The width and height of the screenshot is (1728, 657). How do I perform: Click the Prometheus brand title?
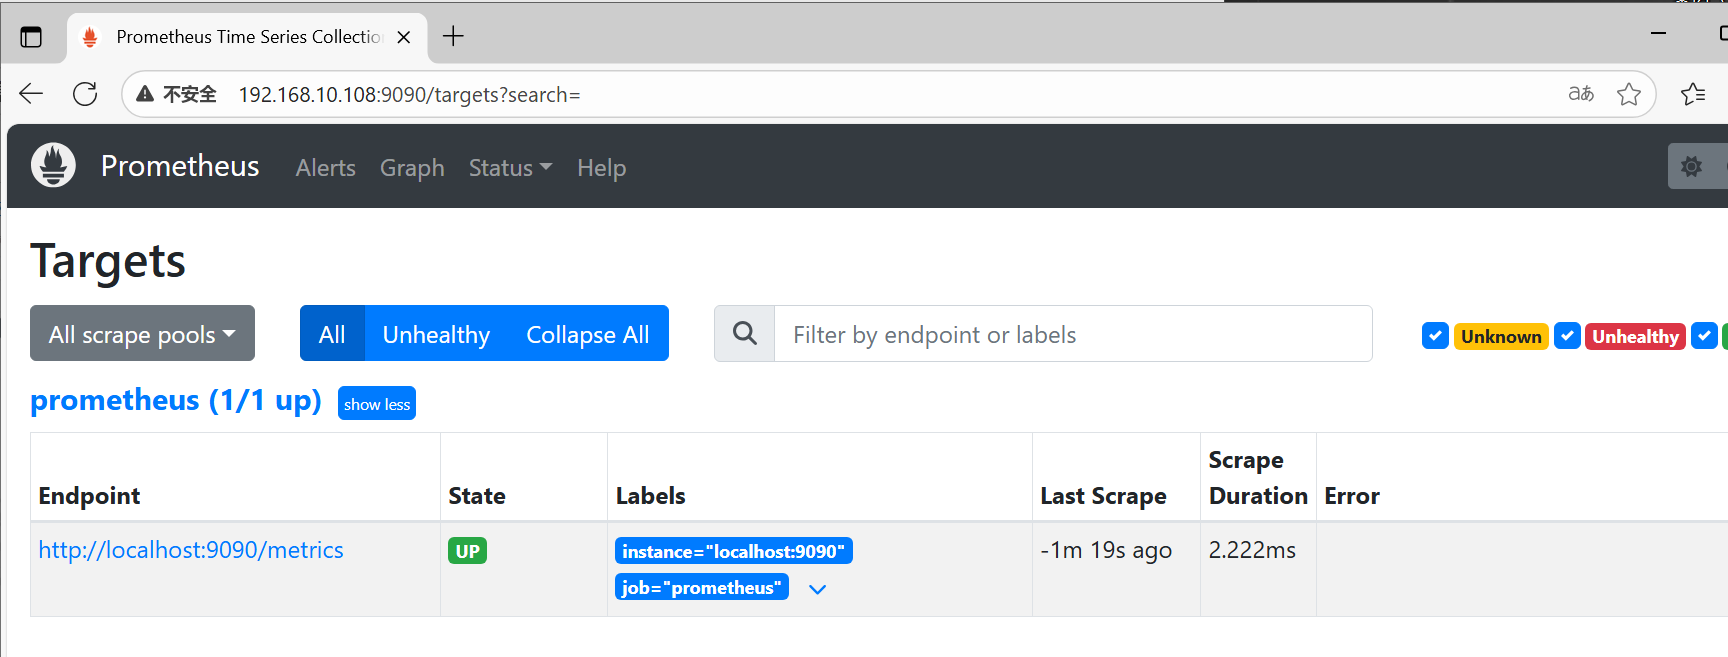pyautogui.click(x=180, y=166)
